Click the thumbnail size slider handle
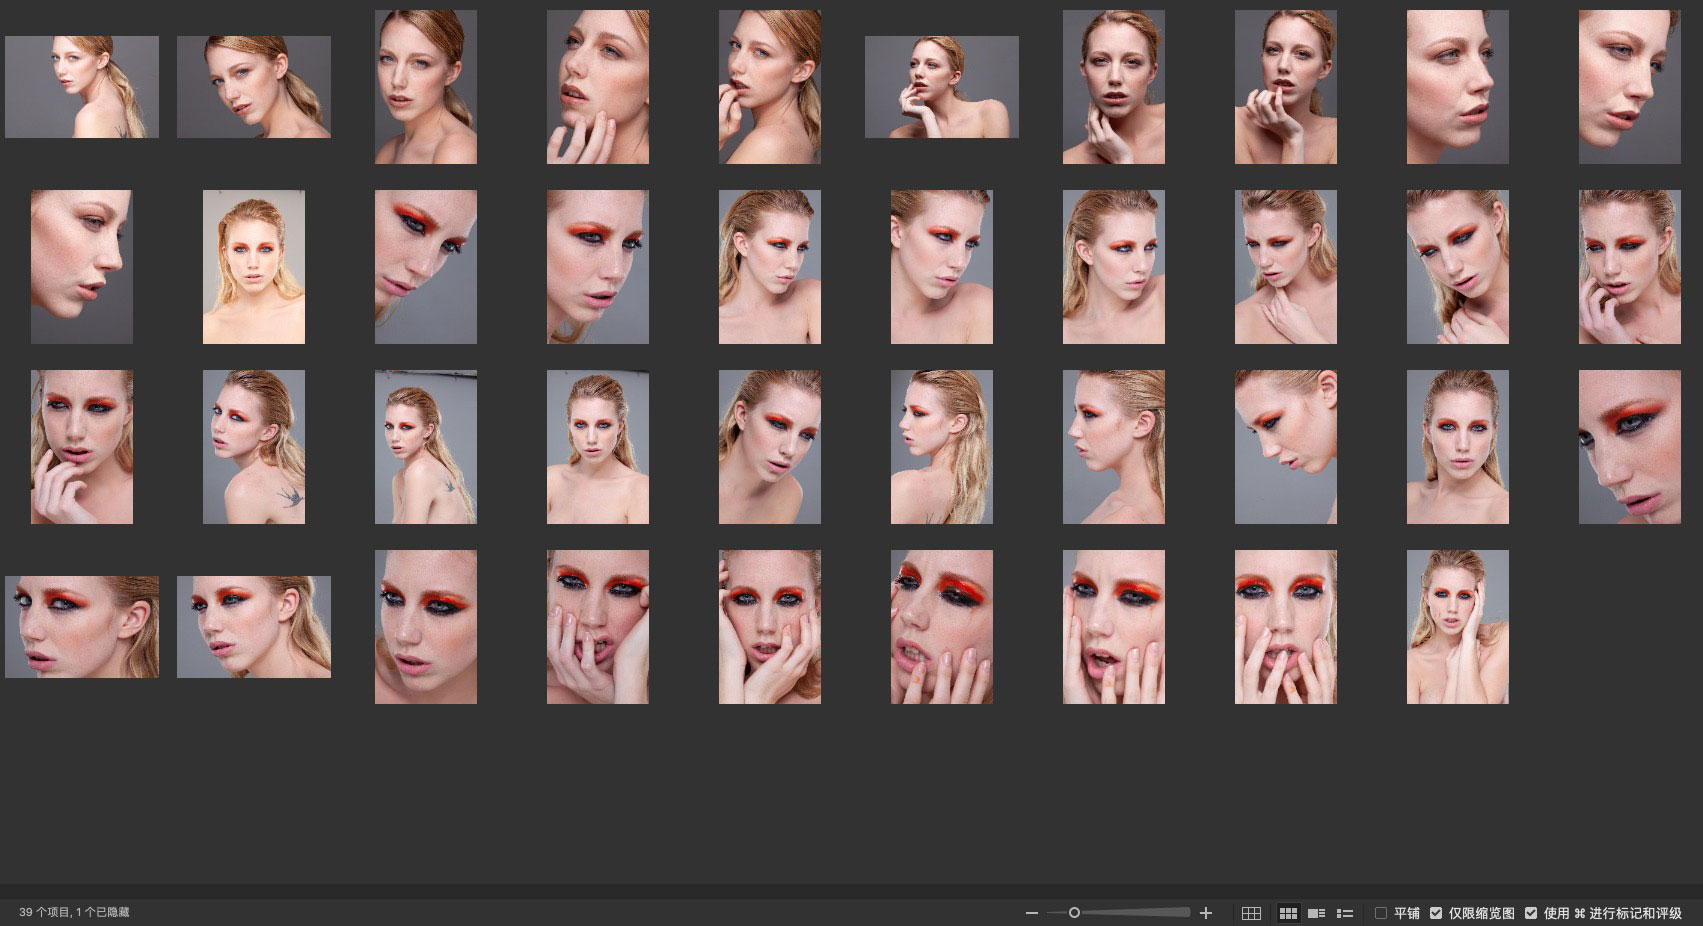 1074,912
